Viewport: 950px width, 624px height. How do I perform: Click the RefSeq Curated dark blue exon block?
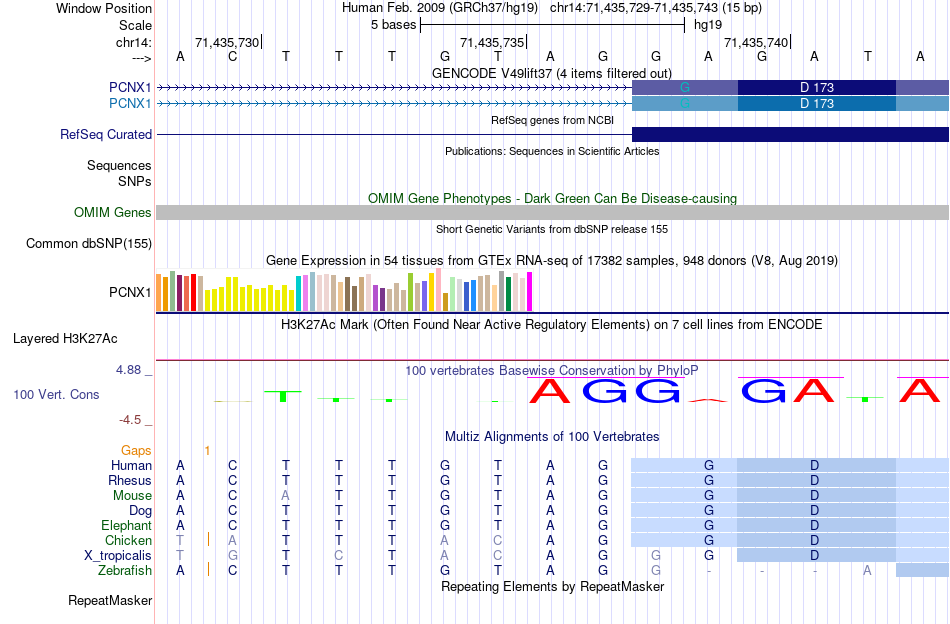click(790, 134)
